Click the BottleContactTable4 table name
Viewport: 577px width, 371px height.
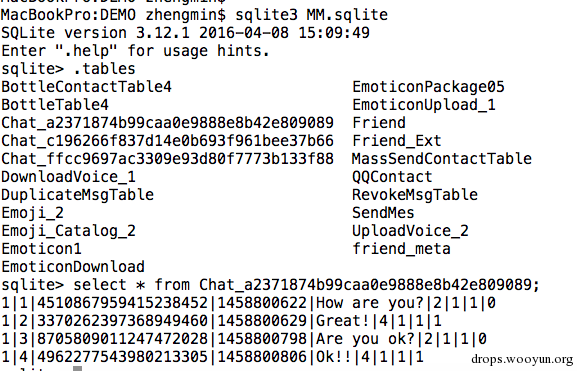86,87
